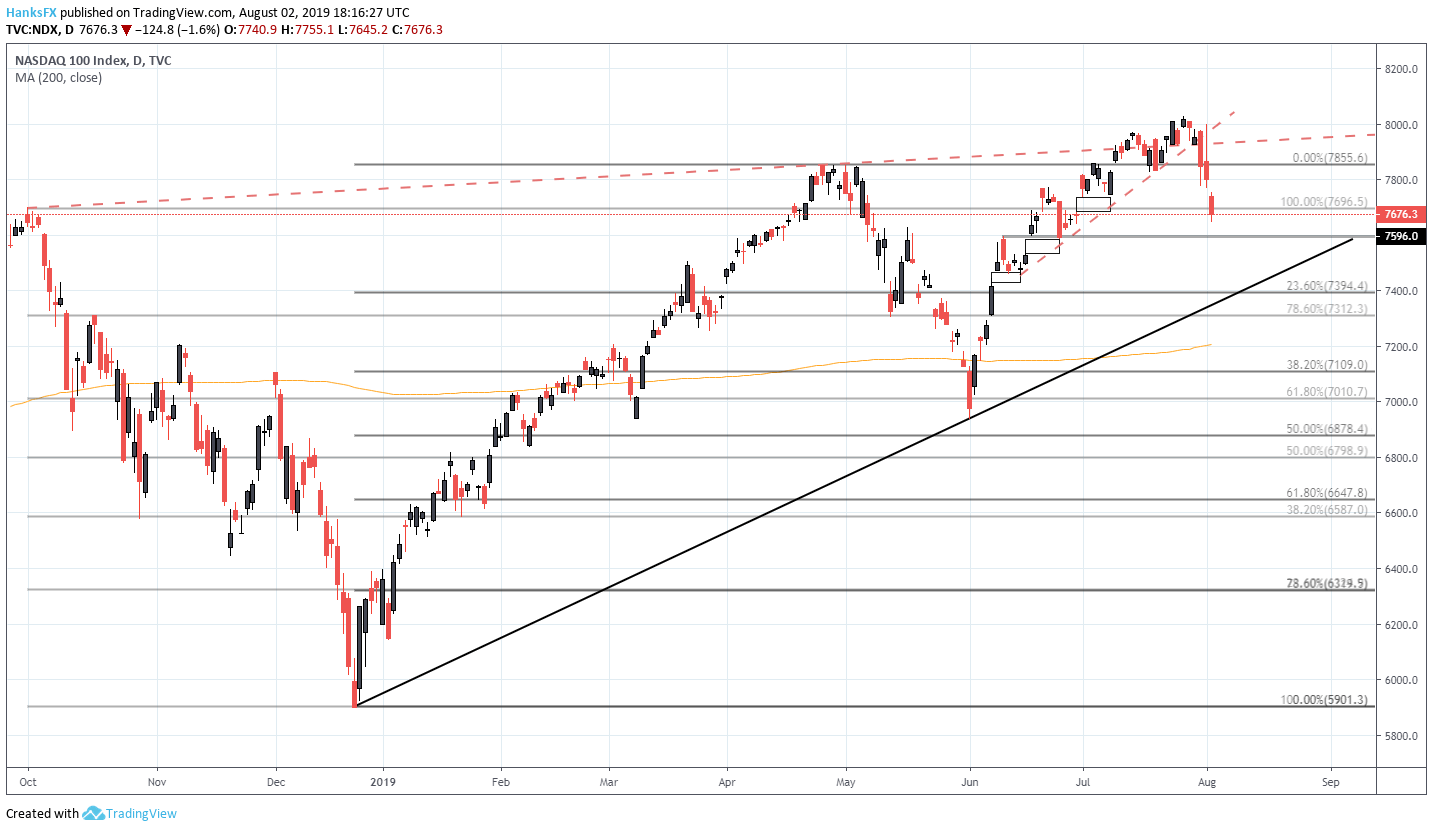Click the TradingView cloud logo at bottom

(94, 814)
